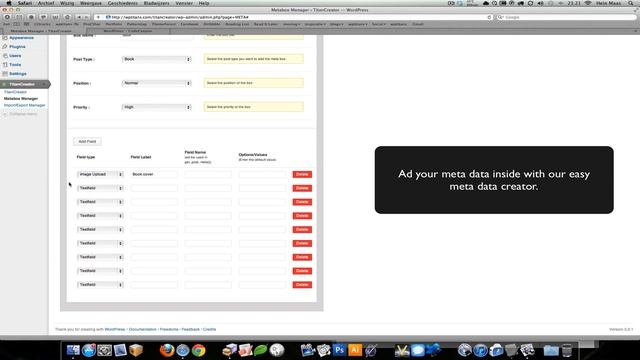Open the Image Upload field type dropdown
The width and height of the screenshot is (640, 360).
click(100, 174)
